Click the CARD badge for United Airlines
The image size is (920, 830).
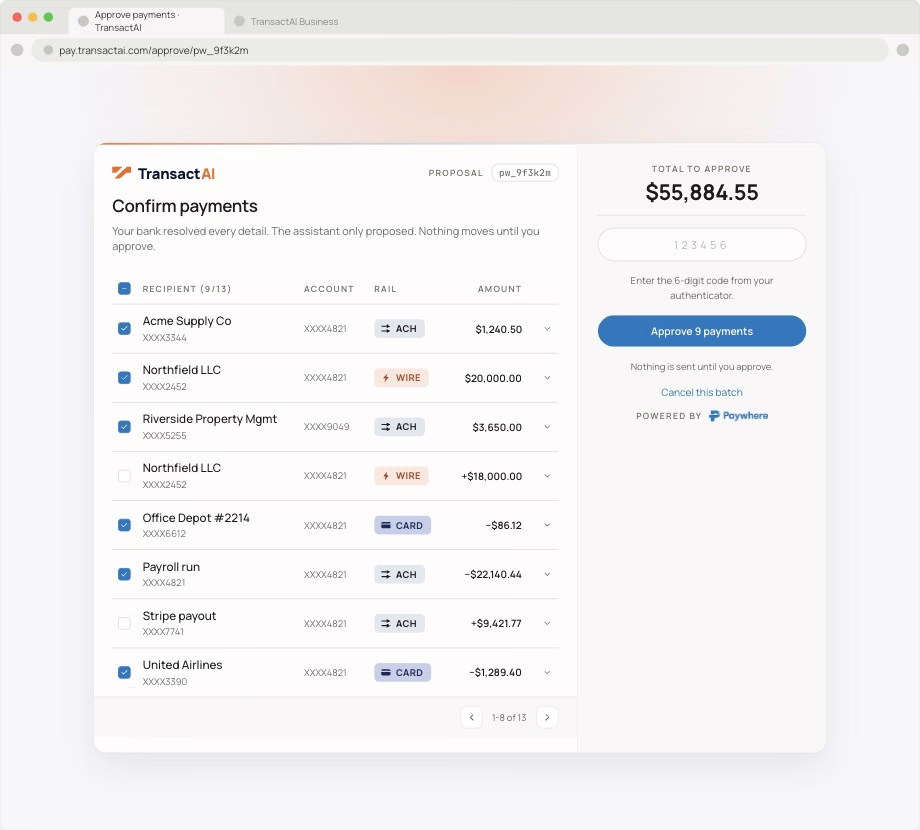tap(402, 672)
